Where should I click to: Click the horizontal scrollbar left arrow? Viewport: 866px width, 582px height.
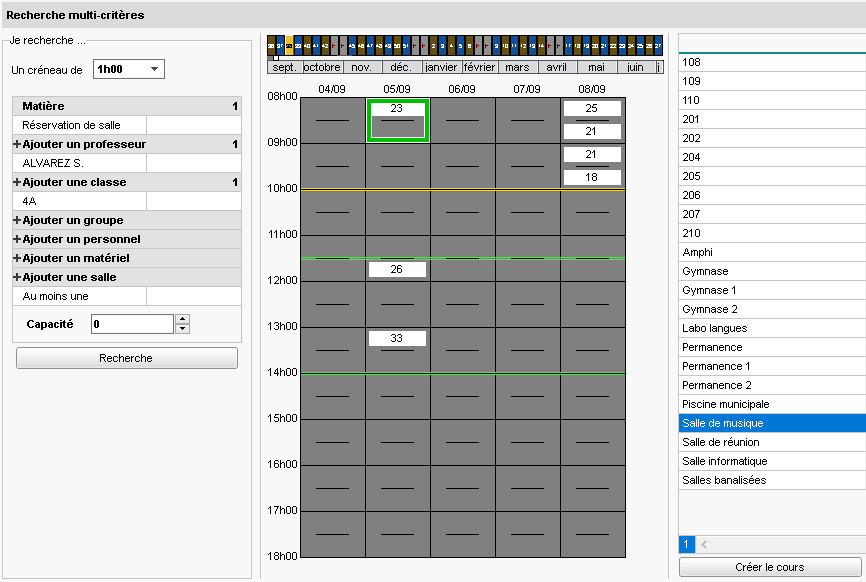(704, 544)
